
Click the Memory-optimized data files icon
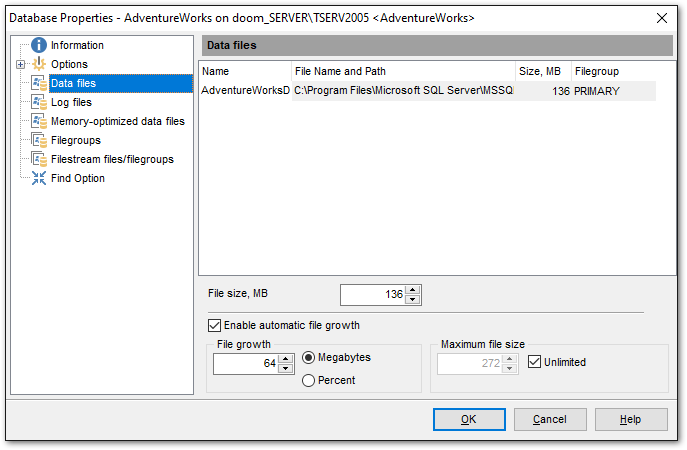click(x=39, y=121)
